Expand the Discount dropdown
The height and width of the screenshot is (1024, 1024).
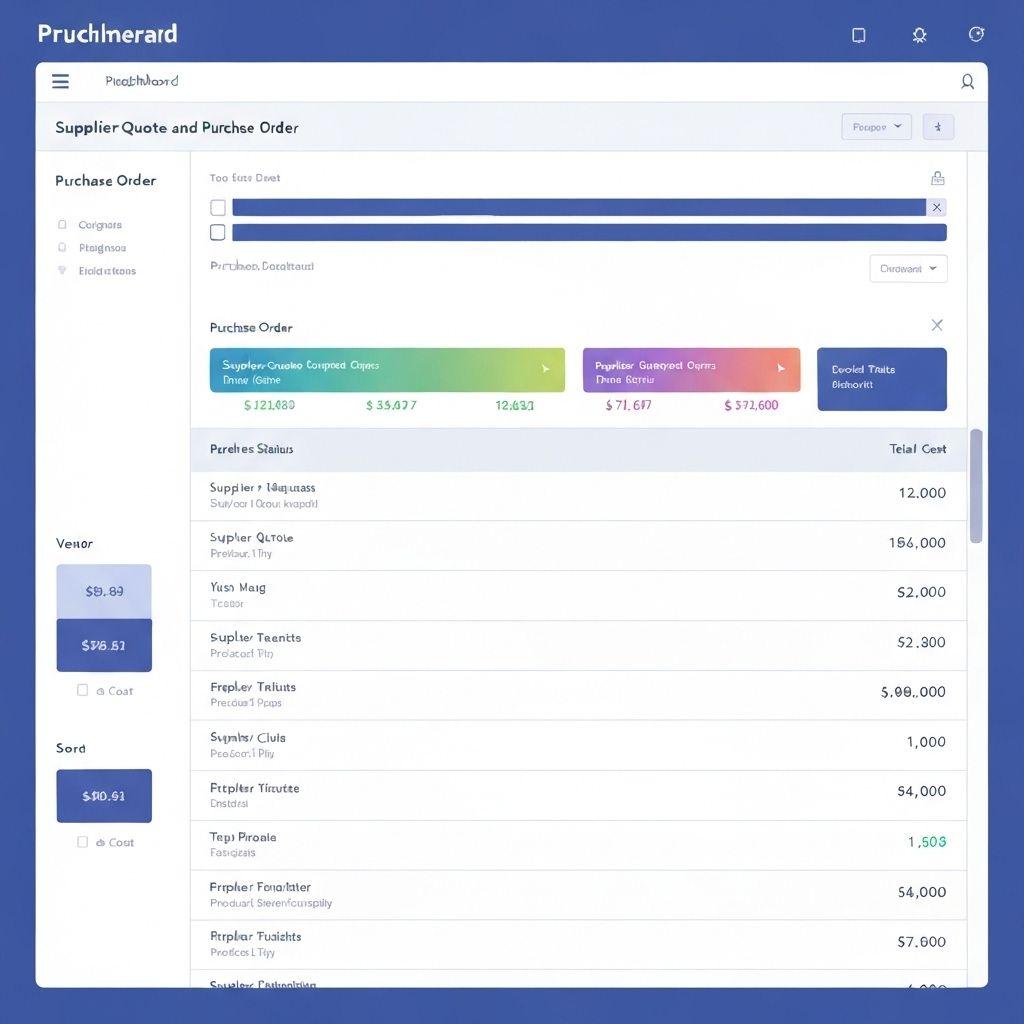point(907,268)
